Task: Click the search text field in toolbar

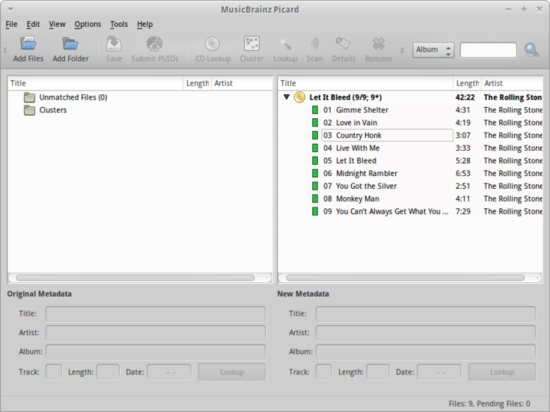Action: (488, 50)
